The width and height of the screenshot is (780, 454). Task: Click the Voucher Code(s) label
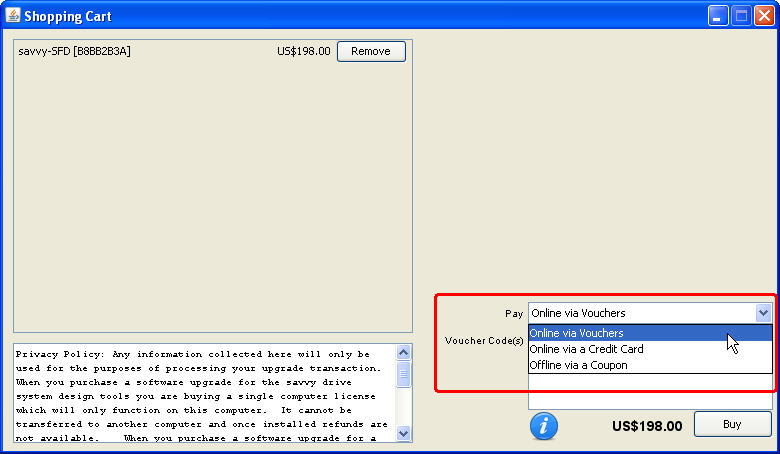click(x=484, y=341)
